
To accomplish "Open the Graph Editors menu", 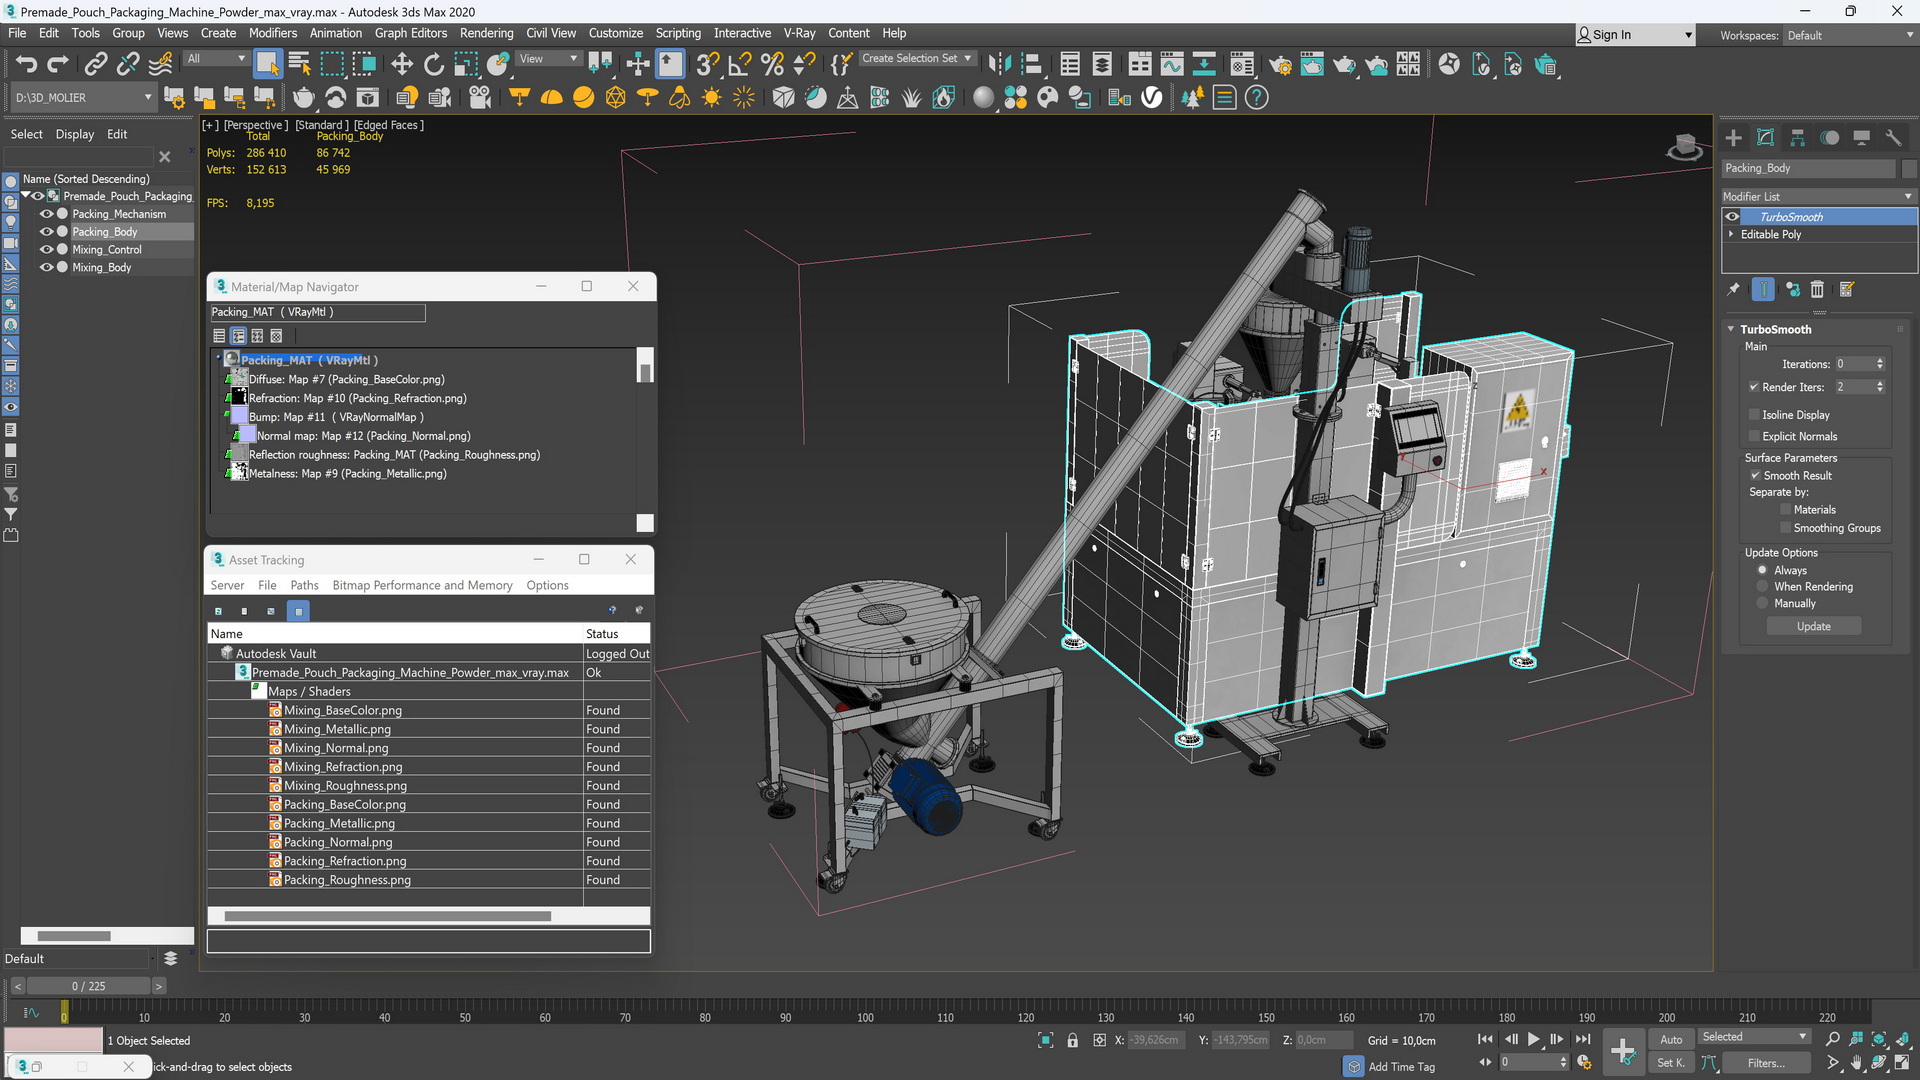I will 411,33.
